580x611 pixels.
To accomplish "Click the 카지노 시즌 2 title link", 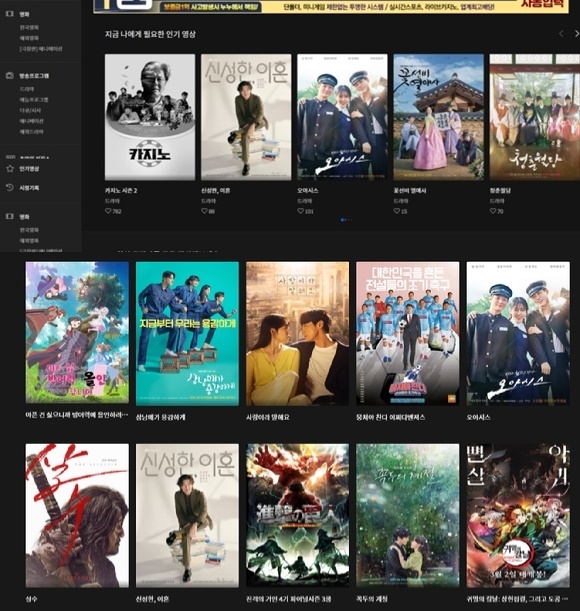I will 121,191.
